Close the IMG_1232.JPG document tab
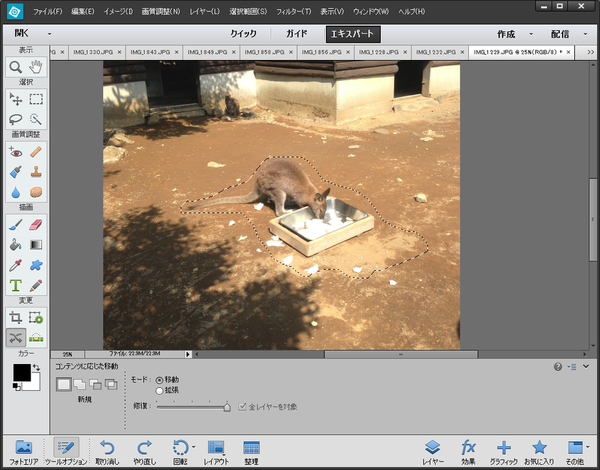Image resolution: width=600 pixels, height=470 pixels. click(x=462, y=52)
